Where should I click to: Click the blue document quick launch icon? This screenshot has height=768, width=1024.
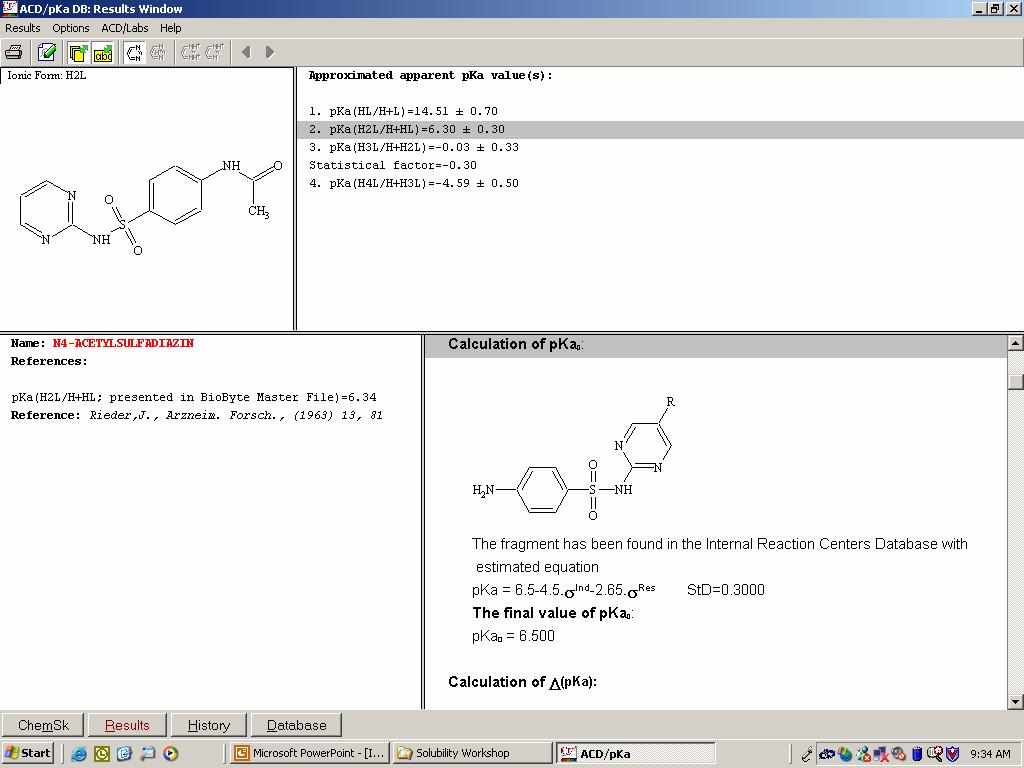pyautogui.click(x=125, y=754)
